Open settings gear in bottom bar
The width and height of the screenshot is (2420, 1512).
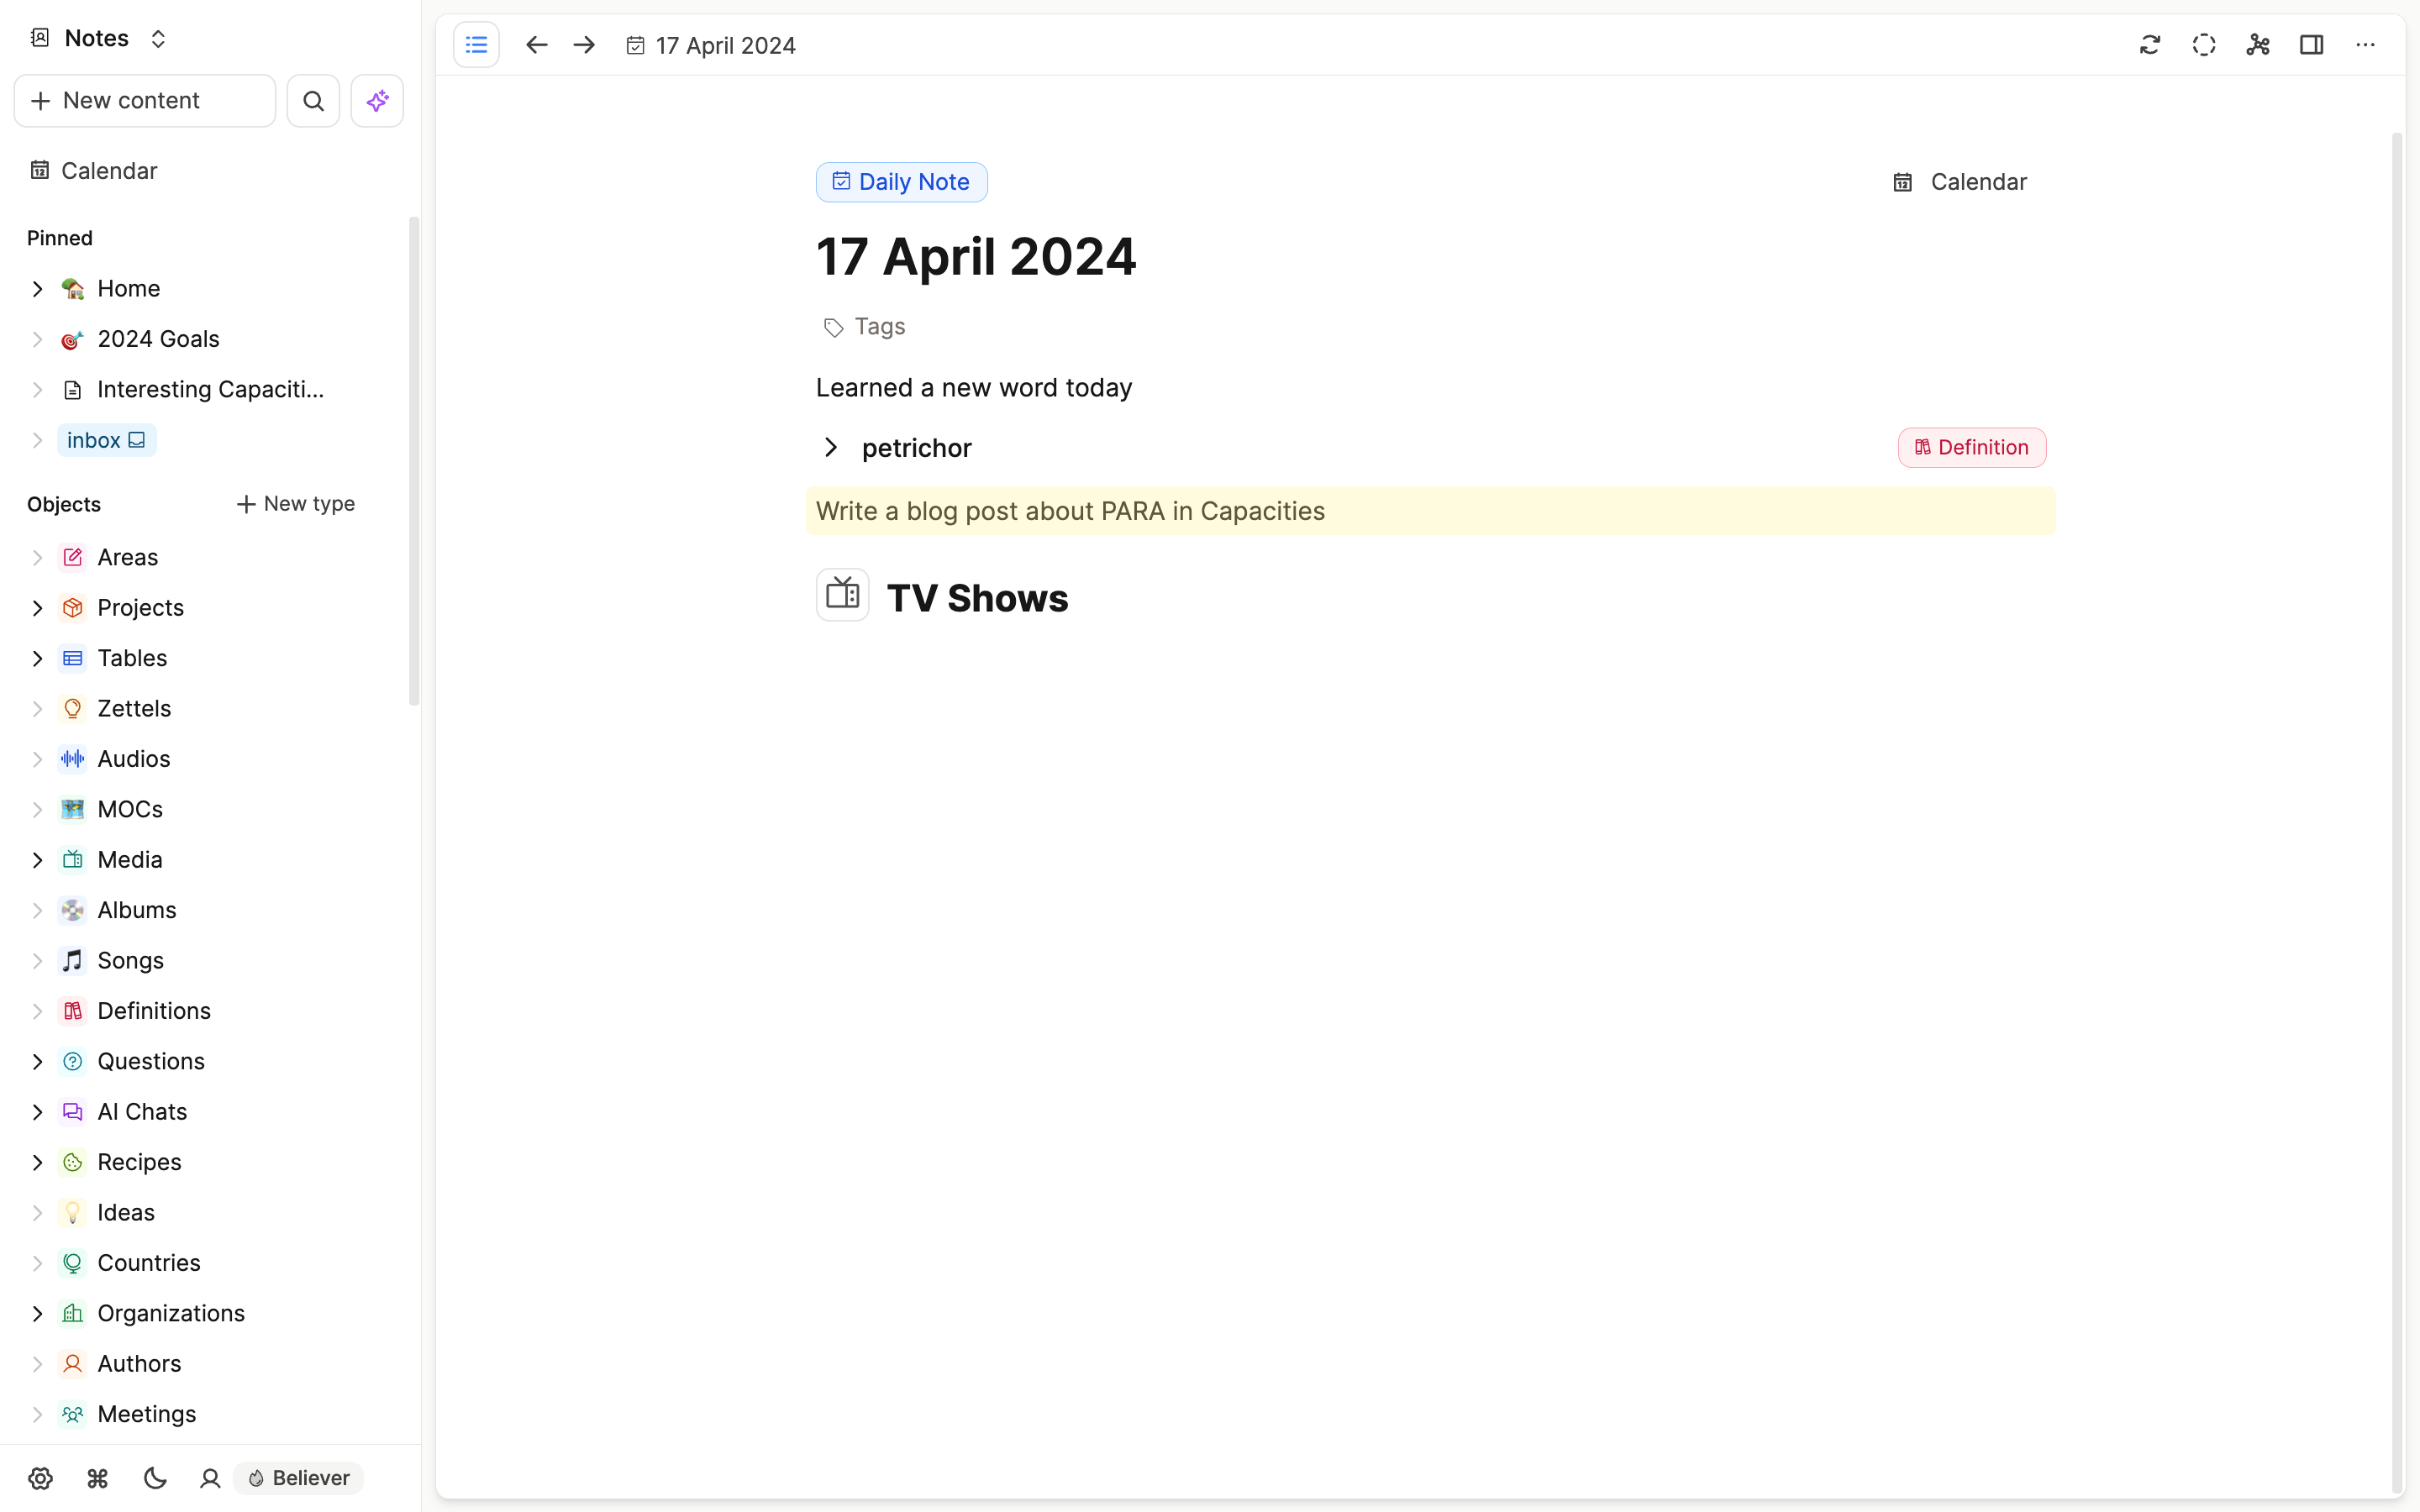(40, 1478)
